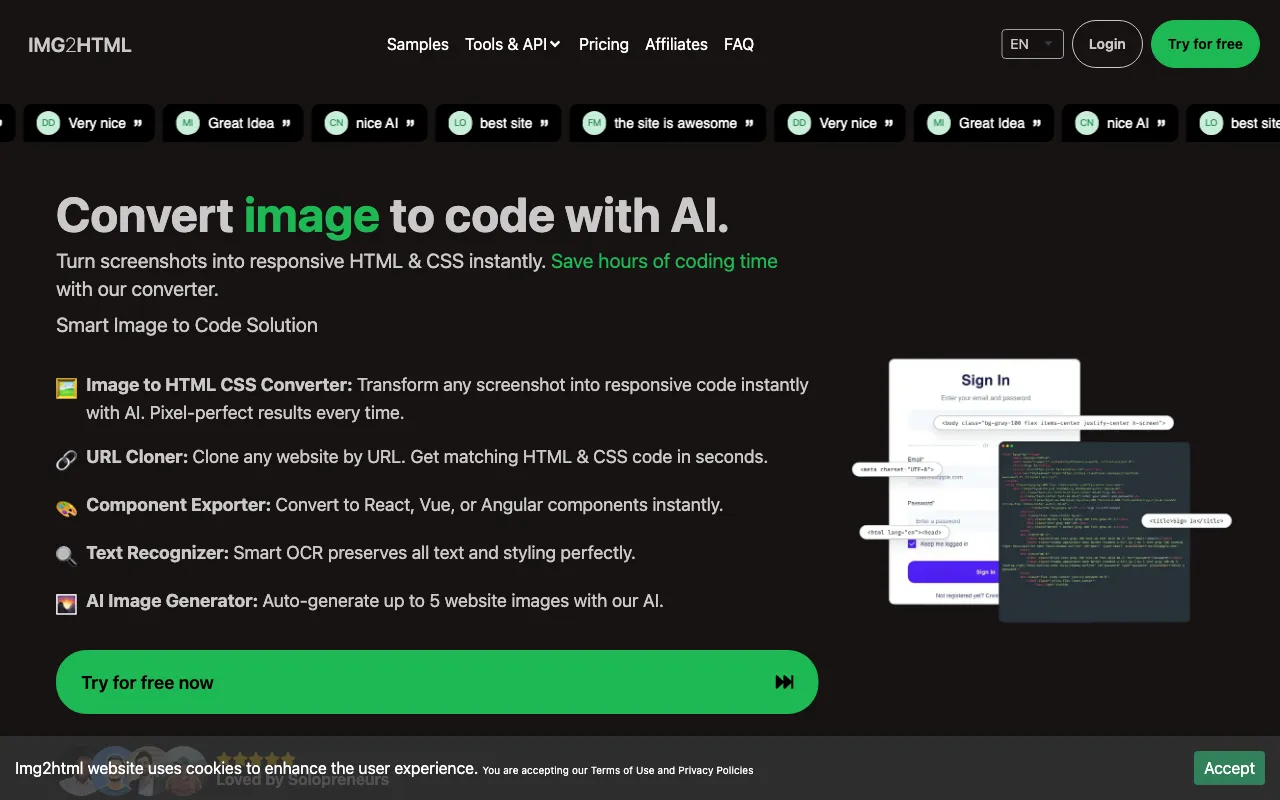The height and width of the screenshot is (800, 1280).
Task: Click the Component Exporter palette icon
Action: click(x=66, y=508)
